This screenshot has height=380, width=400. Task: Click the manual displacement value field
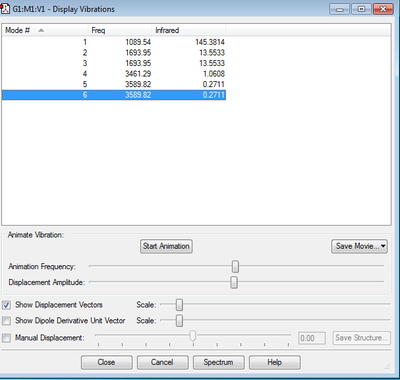pos(312,338)
